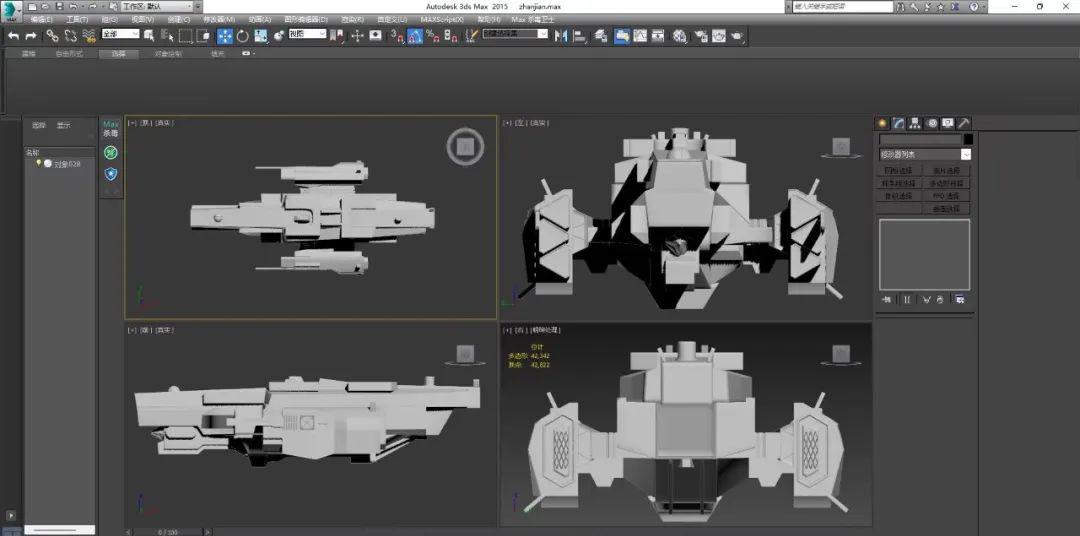
Task: Click the ViewCube in the top-left viewport
Action: pyautogui.click(x=465, y=146)
